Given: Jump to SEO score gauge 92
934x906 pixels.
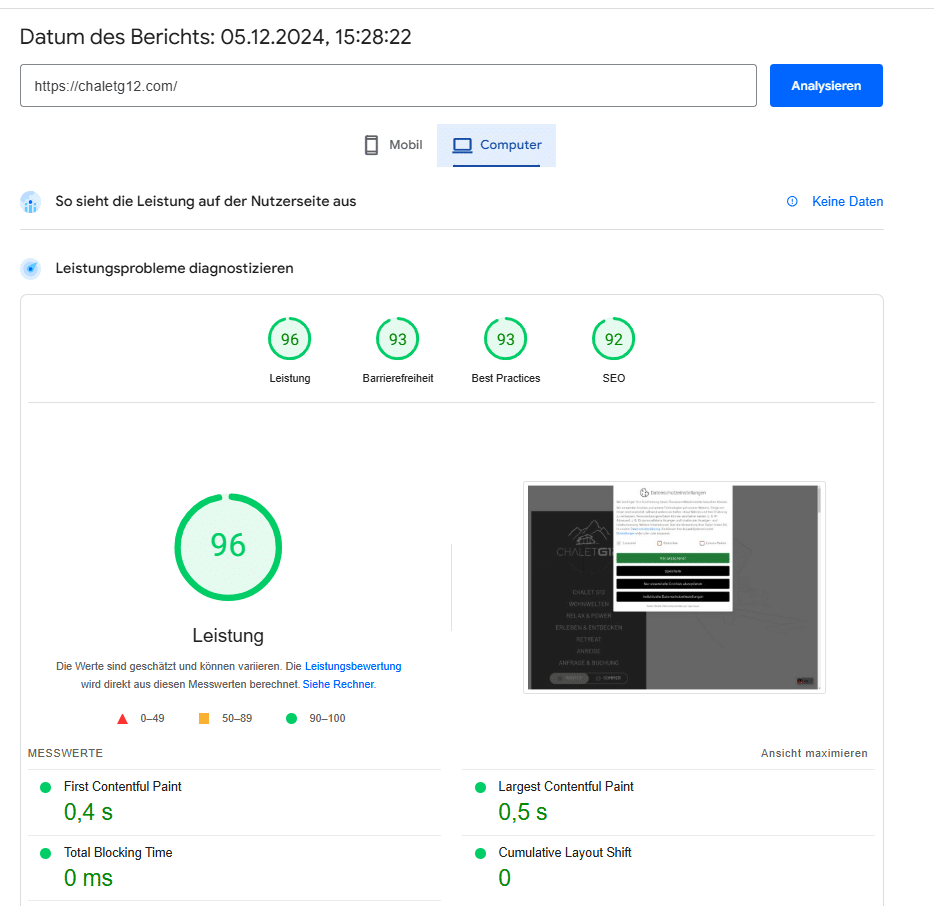Looking at the screenshot, I should pos(614,339).
